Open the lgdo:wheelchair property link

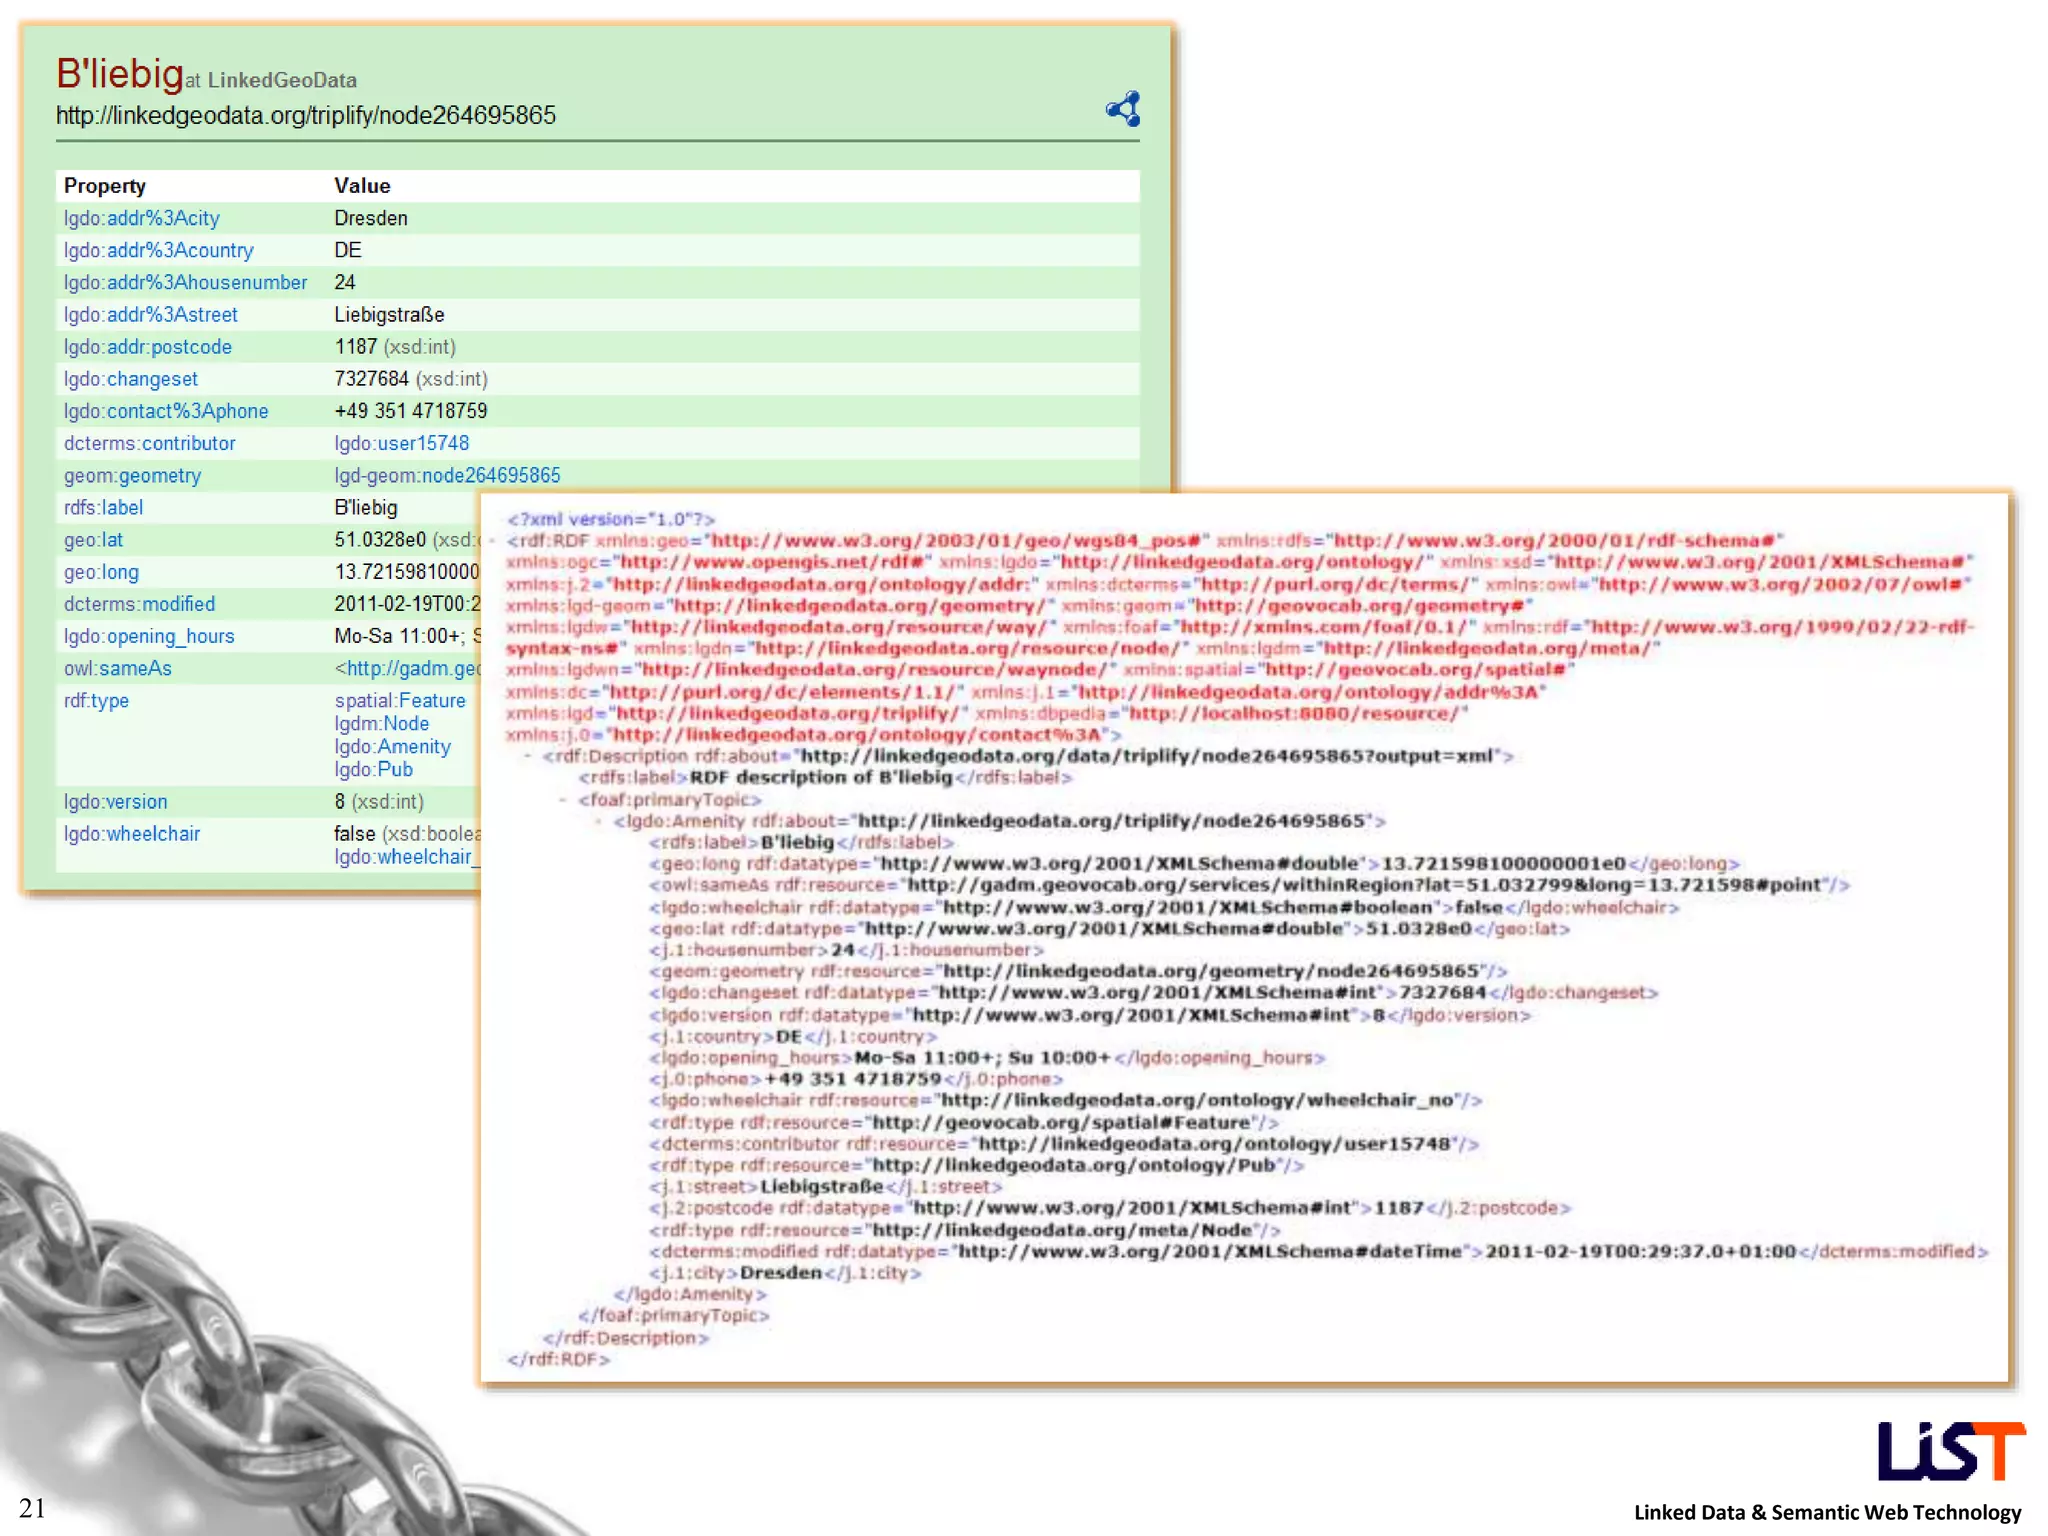pyautogui.click(x=131, y=834)
